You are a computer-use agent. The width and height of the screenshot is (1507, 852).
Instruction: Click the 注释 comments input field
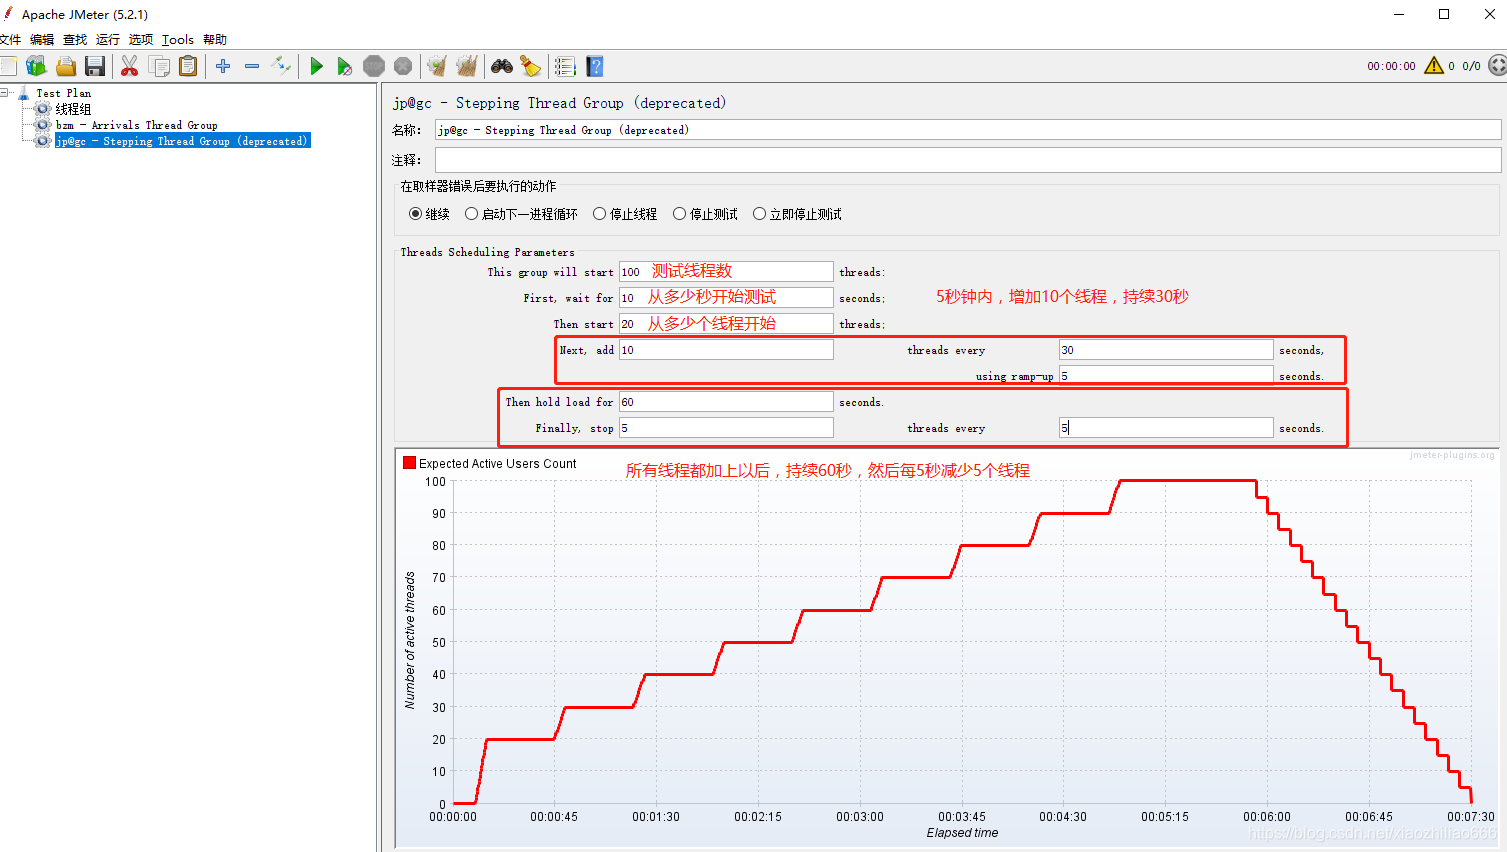pyautogui.click(x=968, y=160)
